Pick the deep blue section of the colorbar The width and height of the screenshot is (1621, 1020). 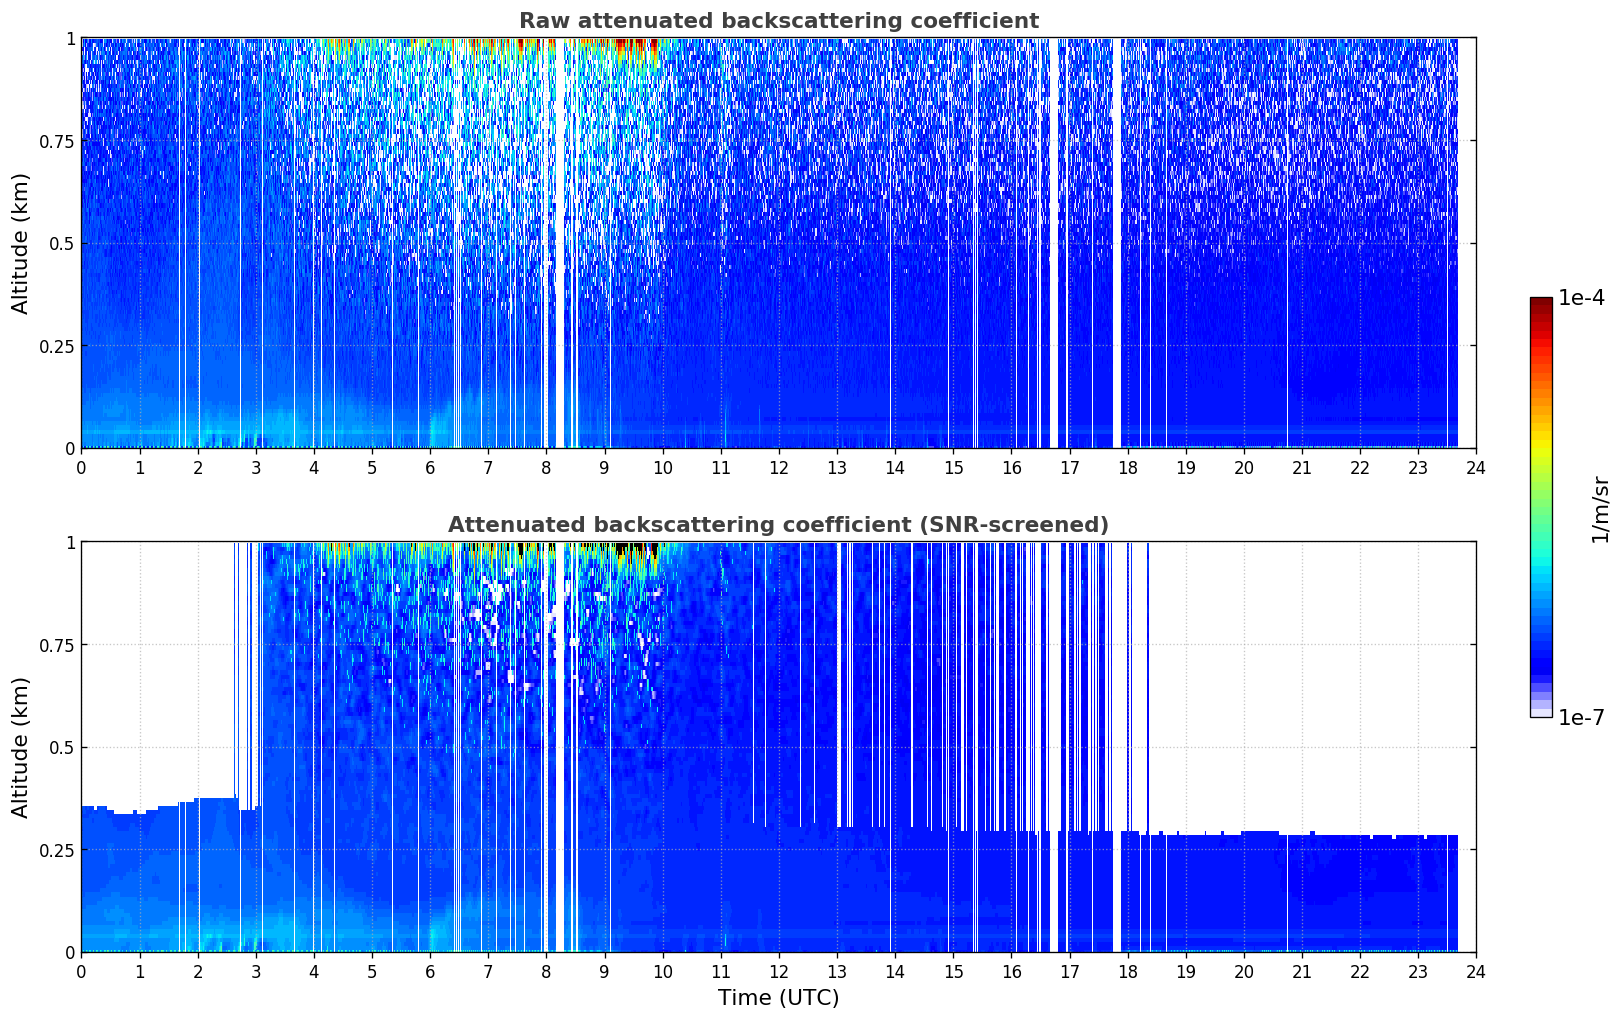point(1541,660)
